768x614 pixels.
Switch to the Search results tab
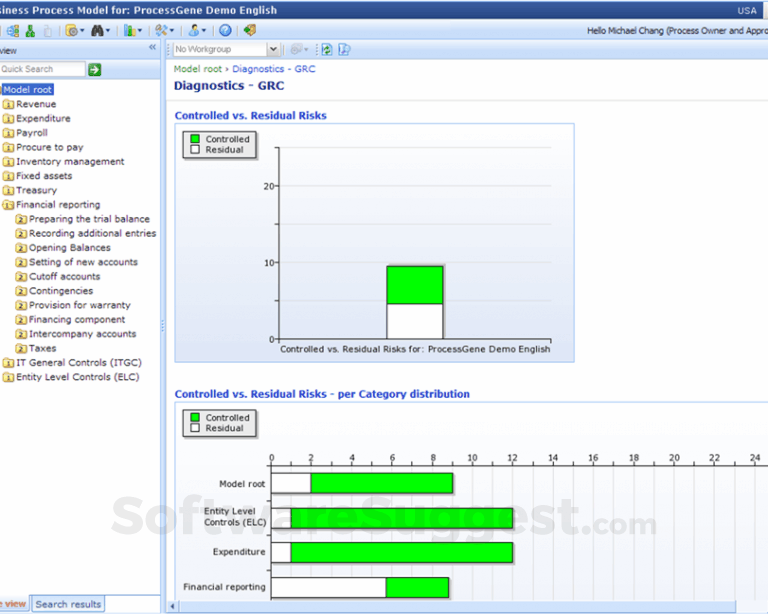(68, 604)
